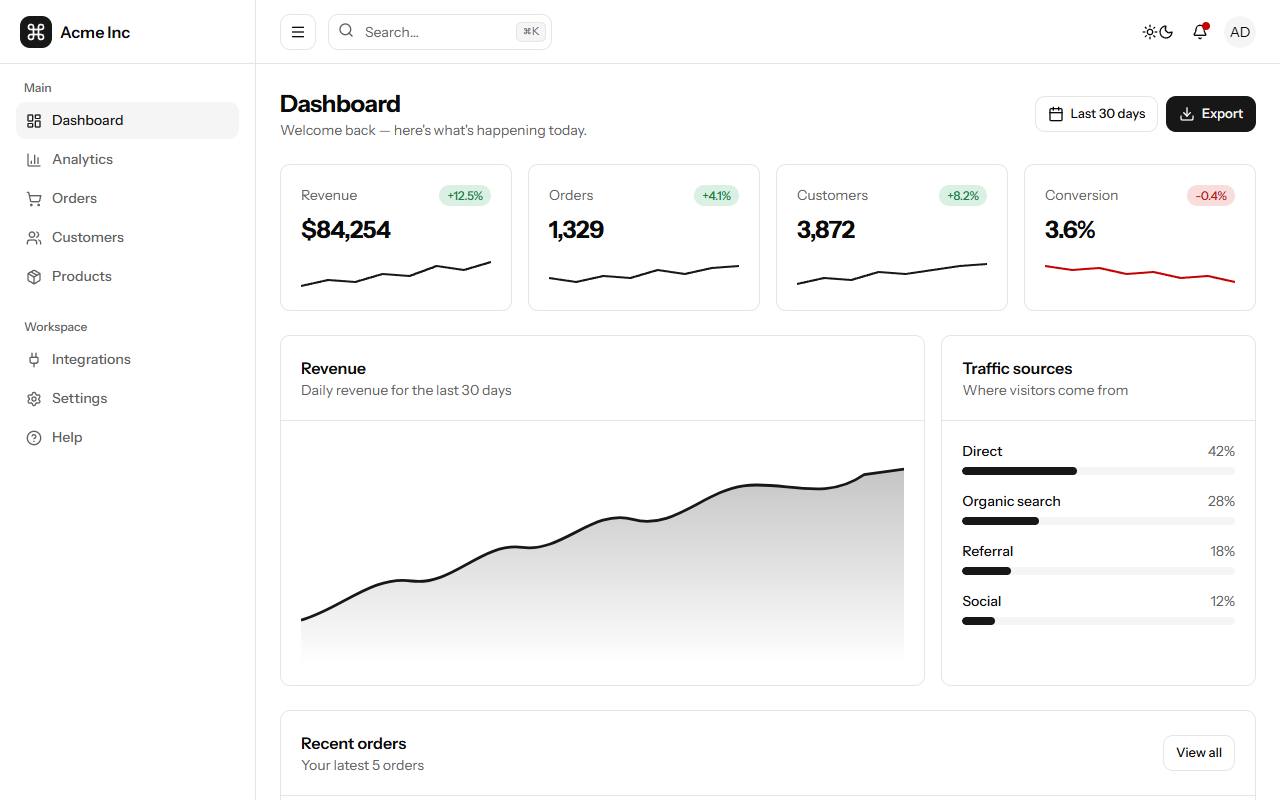
Task: Click the Help question mark icon
Action: coord(34,438)
